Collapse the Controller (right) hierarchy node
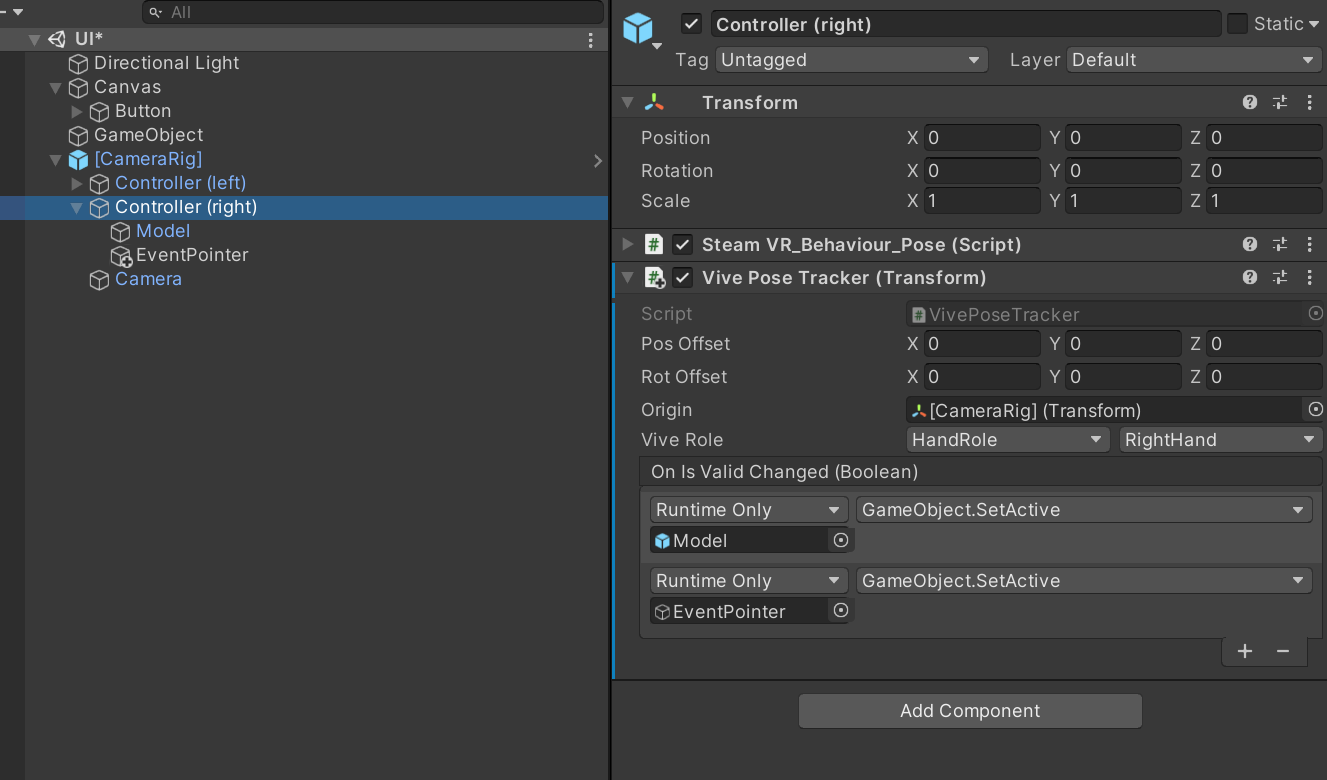The image size is (1327, 780). [x=77, y=207]
